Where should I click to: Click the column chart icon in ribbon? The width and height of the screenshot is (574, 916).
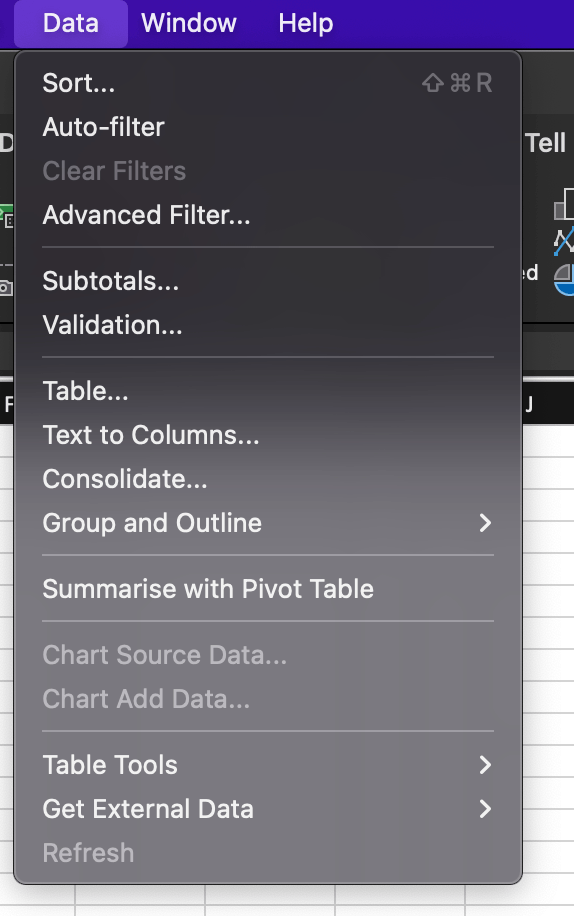pyautogui.click(x=564, y=203)
